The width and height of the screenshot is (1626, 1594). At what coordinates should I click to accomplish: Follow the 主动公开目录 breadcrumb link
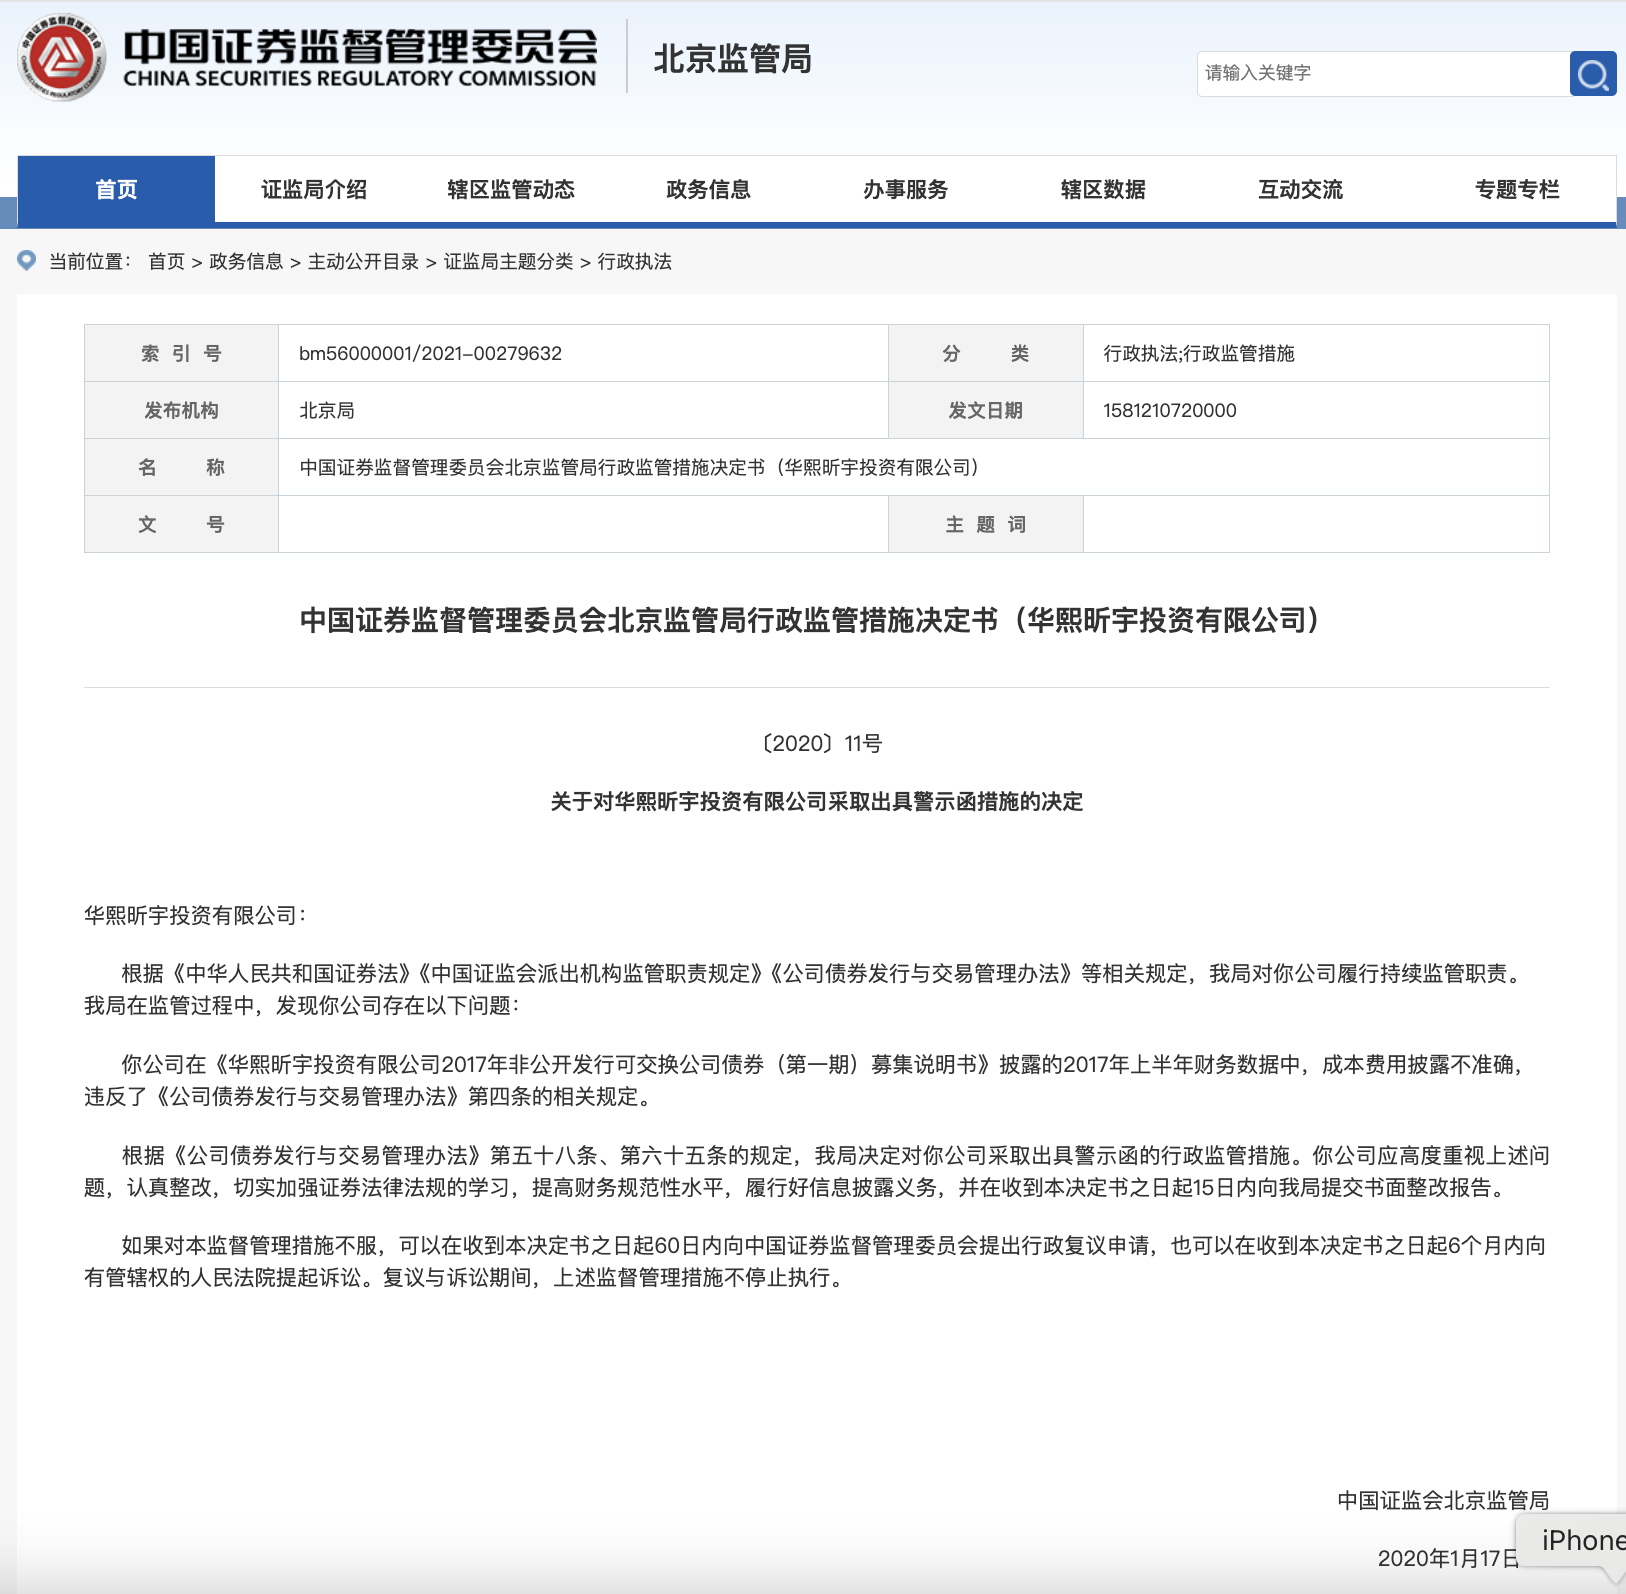[x=363, y=262]
